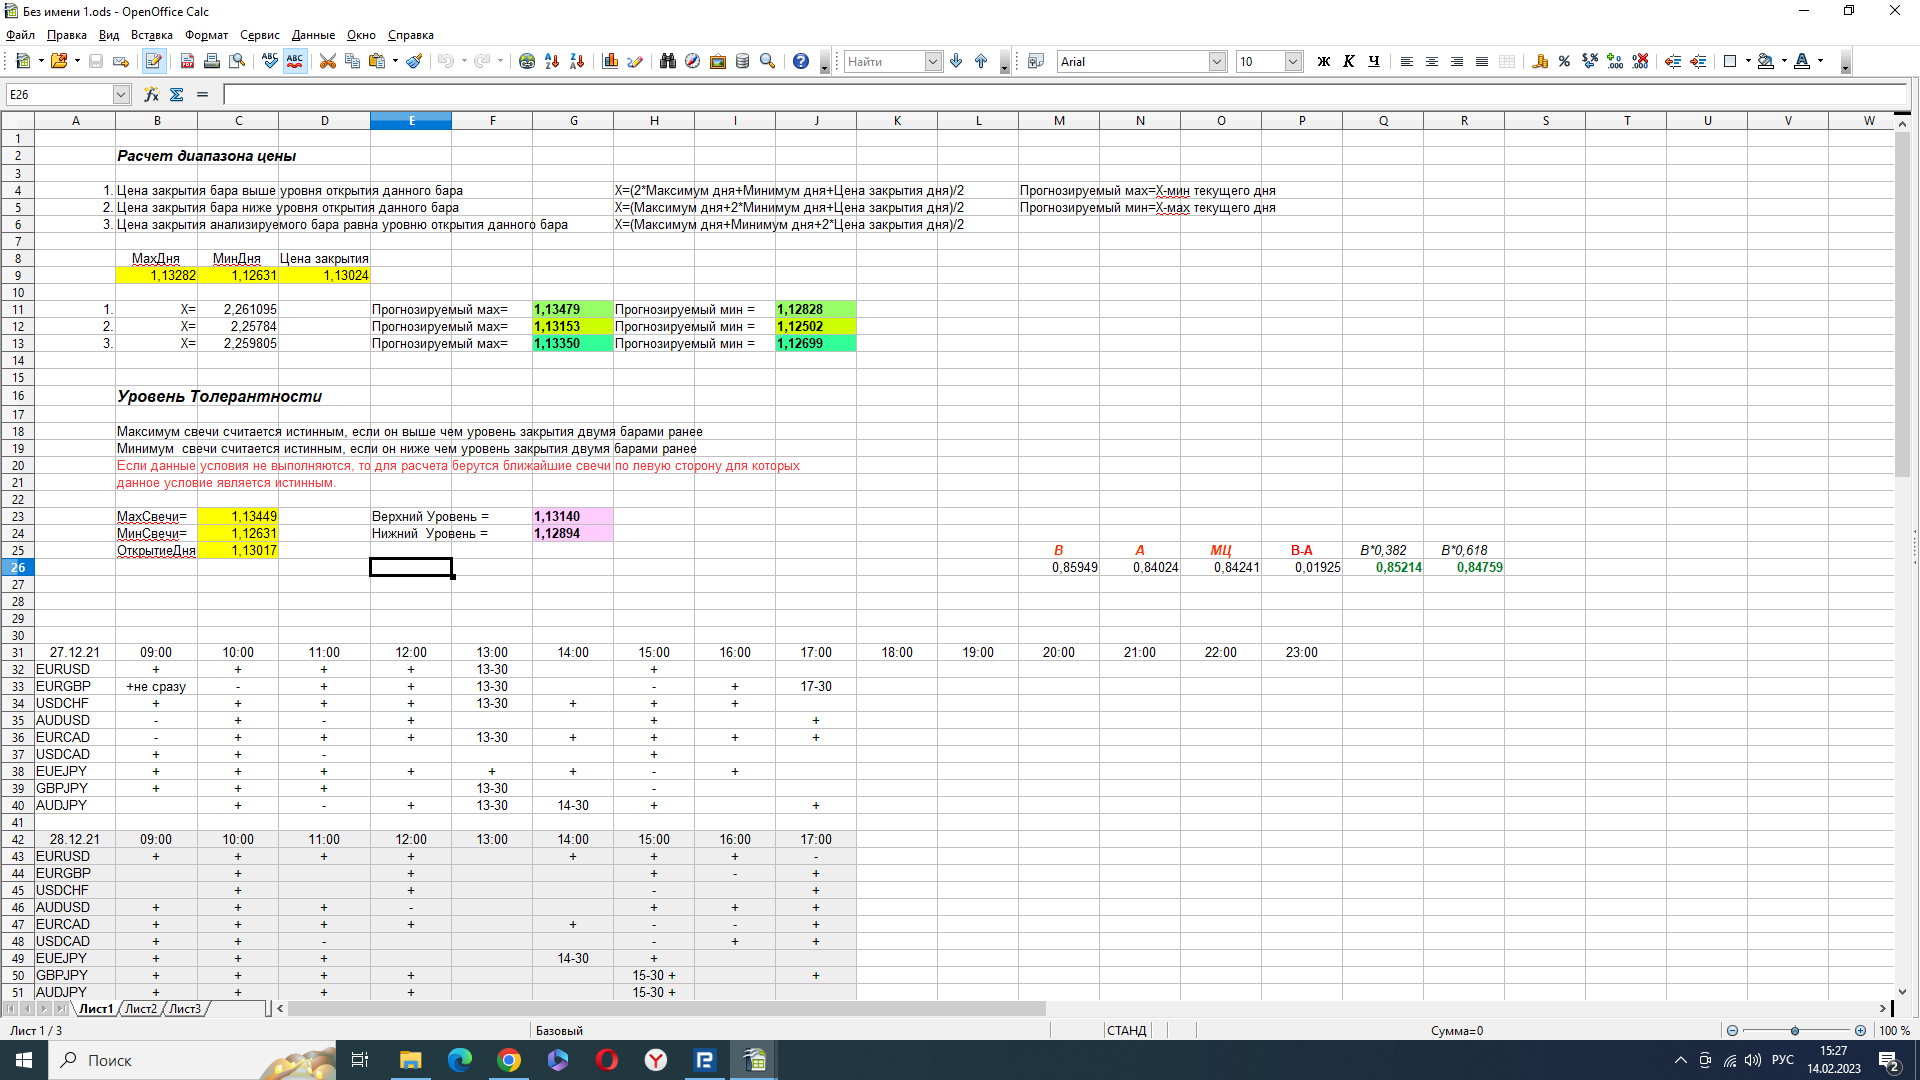Image resolution: width=1920 pixels, height=1080 pixels.
Task: Open the Правка menu
Action: click(67, 35)
